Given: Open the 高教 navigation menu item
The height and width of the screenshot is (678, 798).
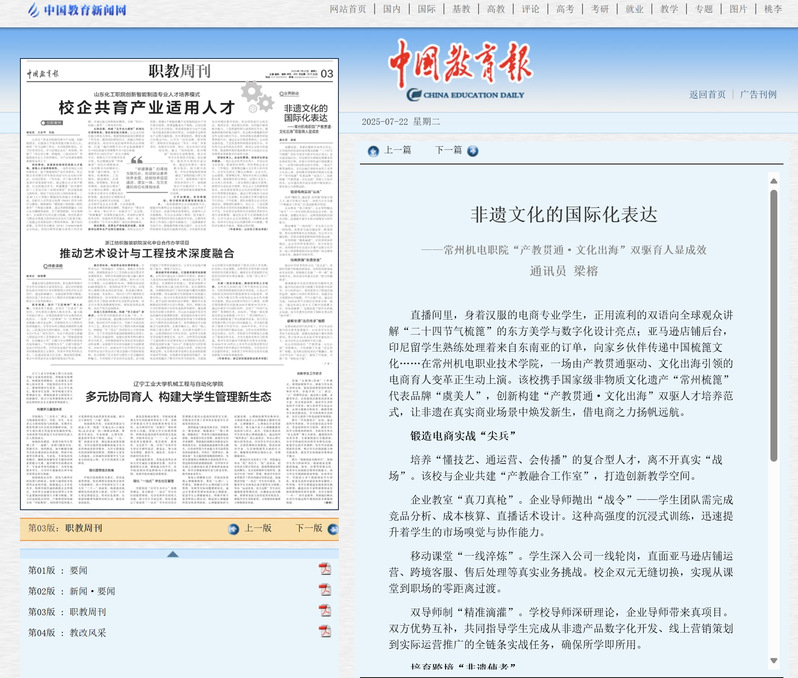Looking at the screenshot, I should (x=495, y=9).
